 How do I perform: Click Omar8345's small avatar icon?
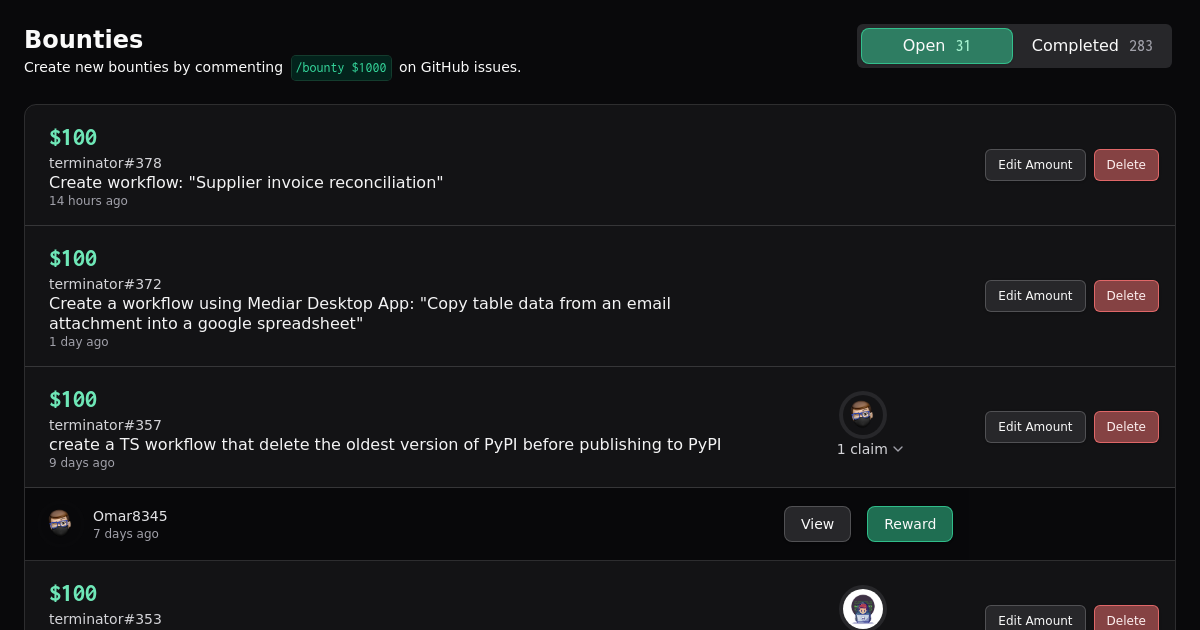coord(61,523)
